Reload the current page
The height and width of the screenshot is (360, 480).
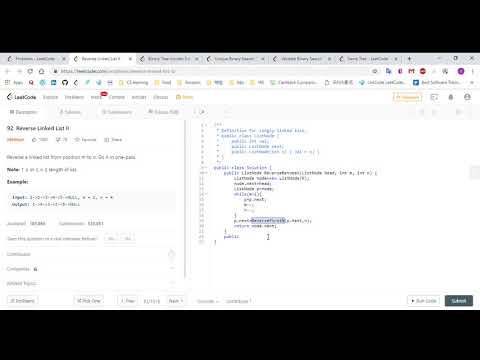[x=30, y=71]
